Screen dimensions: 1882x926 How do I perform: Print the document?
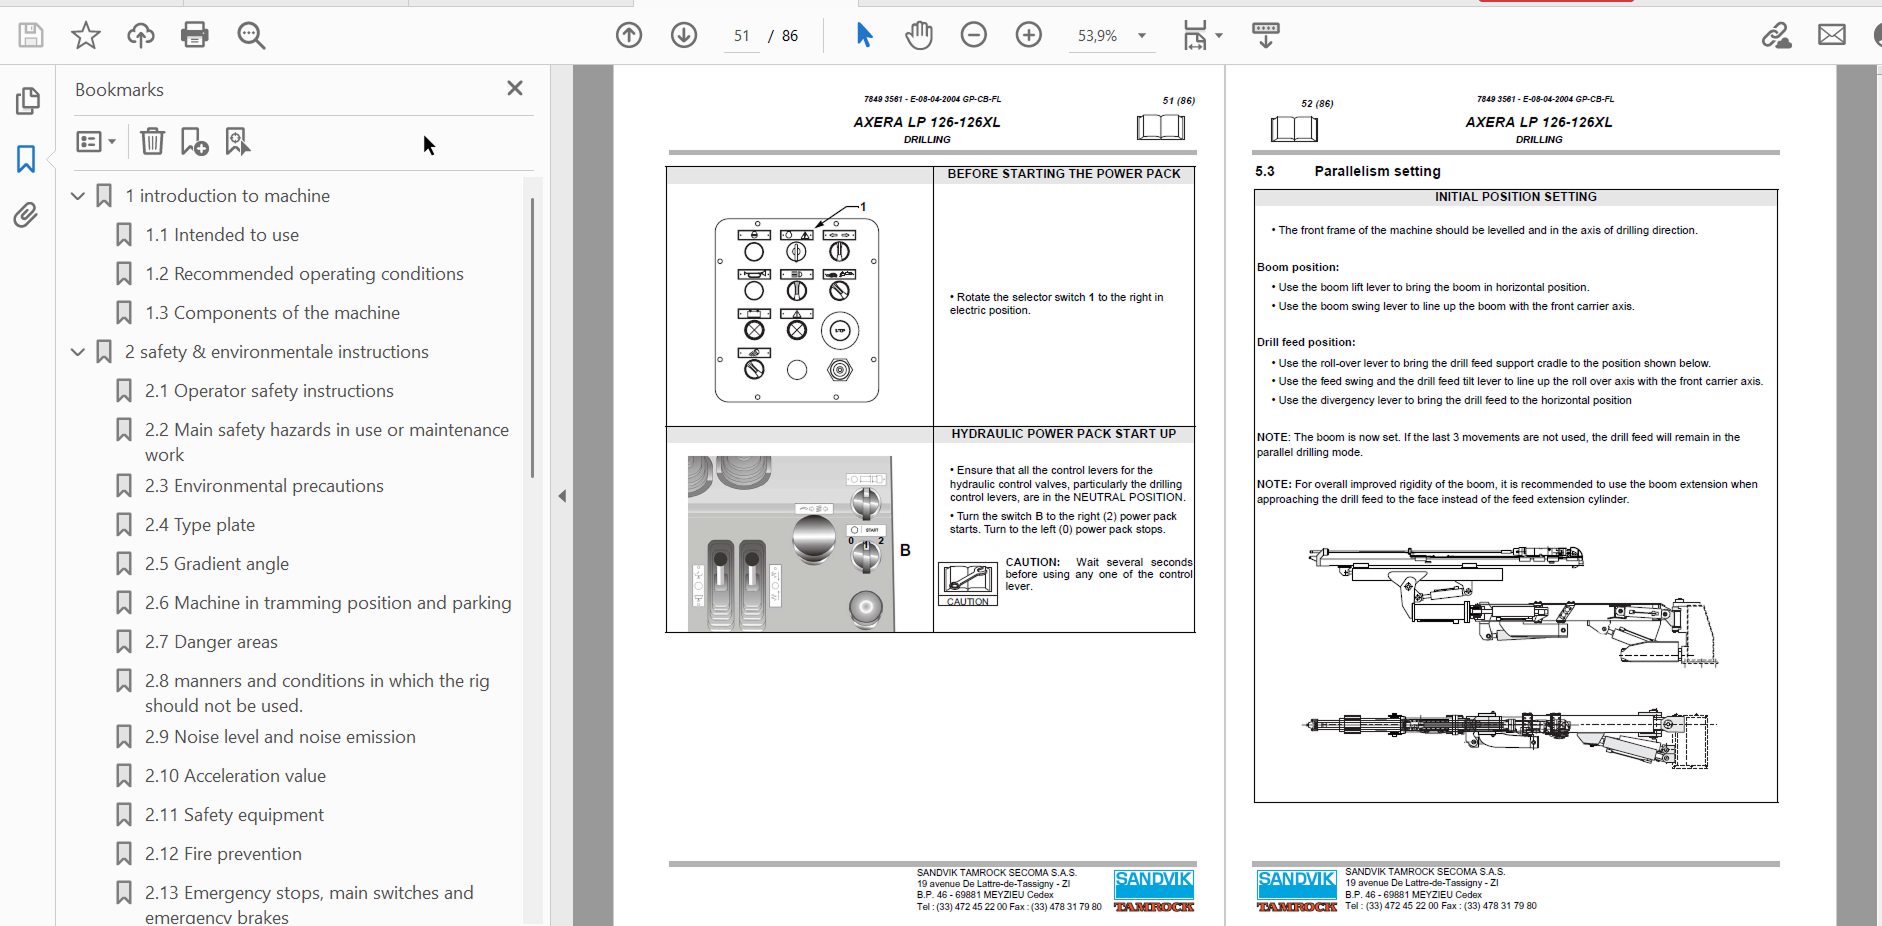click(195, 35)
